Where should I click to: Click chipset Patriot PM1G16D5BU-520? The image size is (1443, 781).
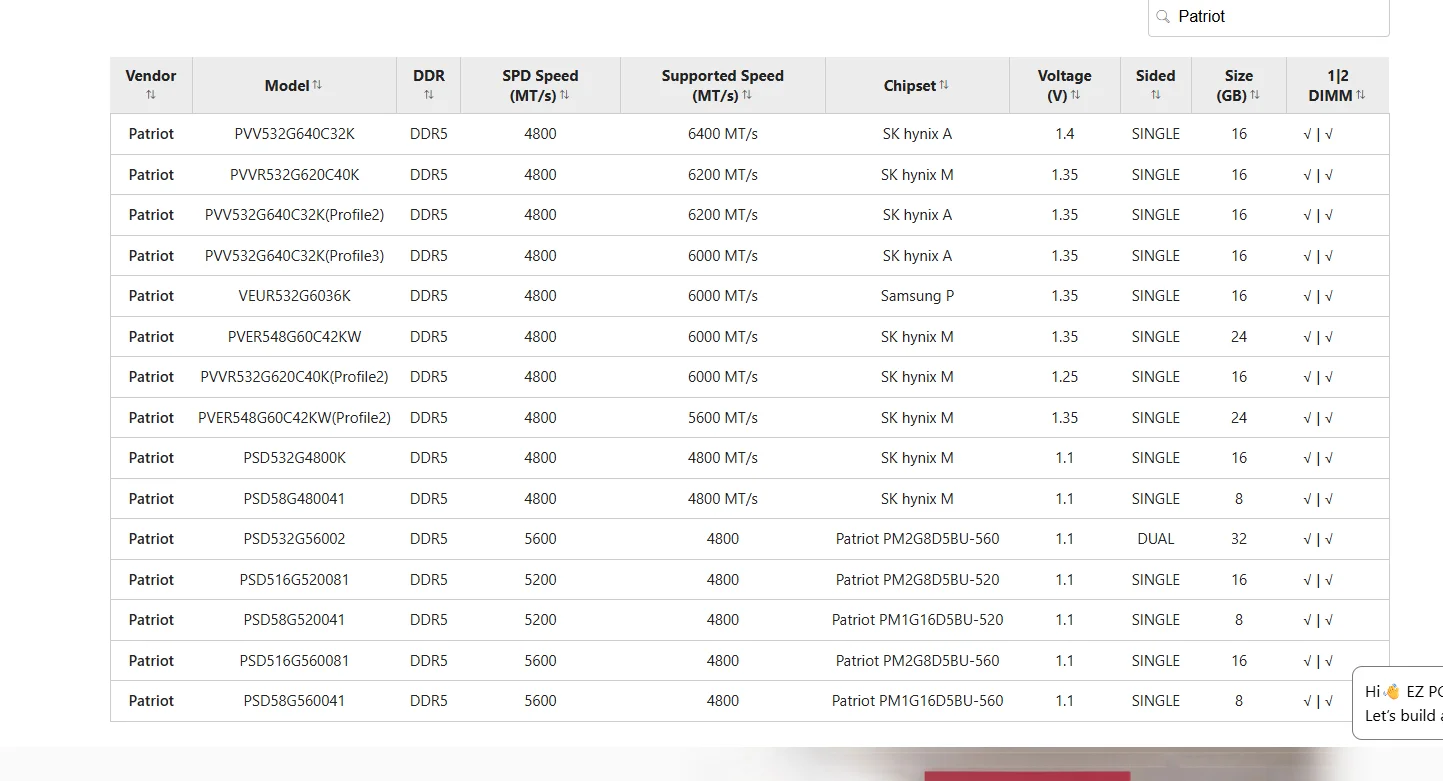918,620
